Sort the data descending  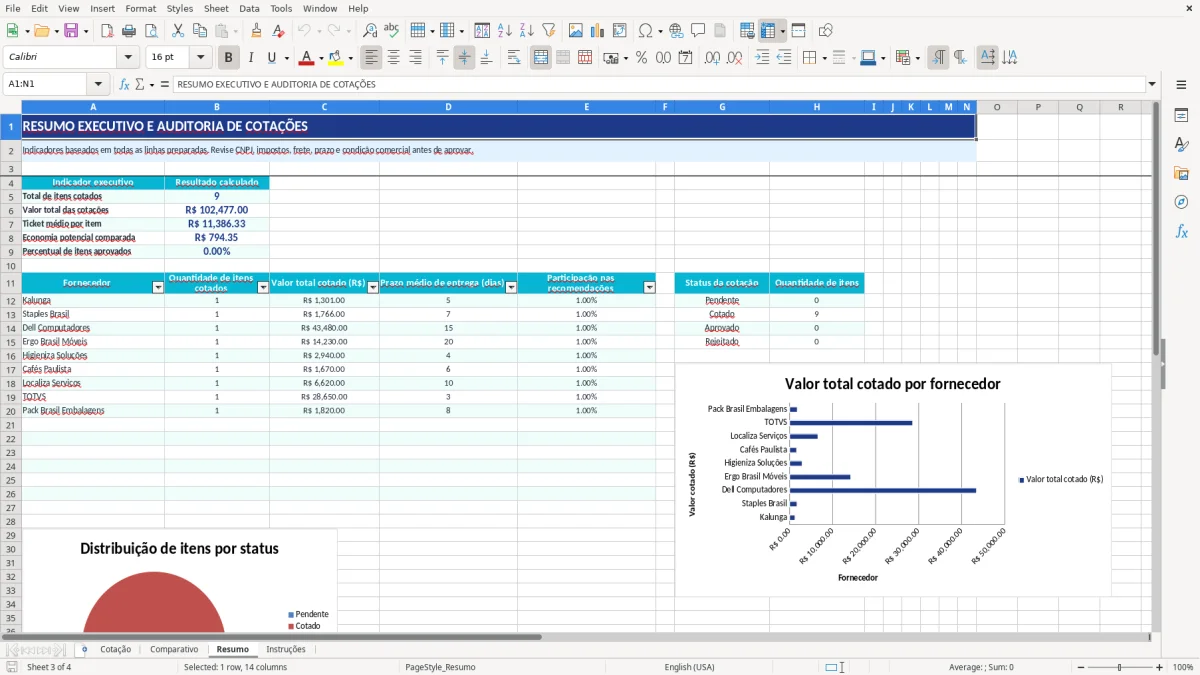coord(527,31)
